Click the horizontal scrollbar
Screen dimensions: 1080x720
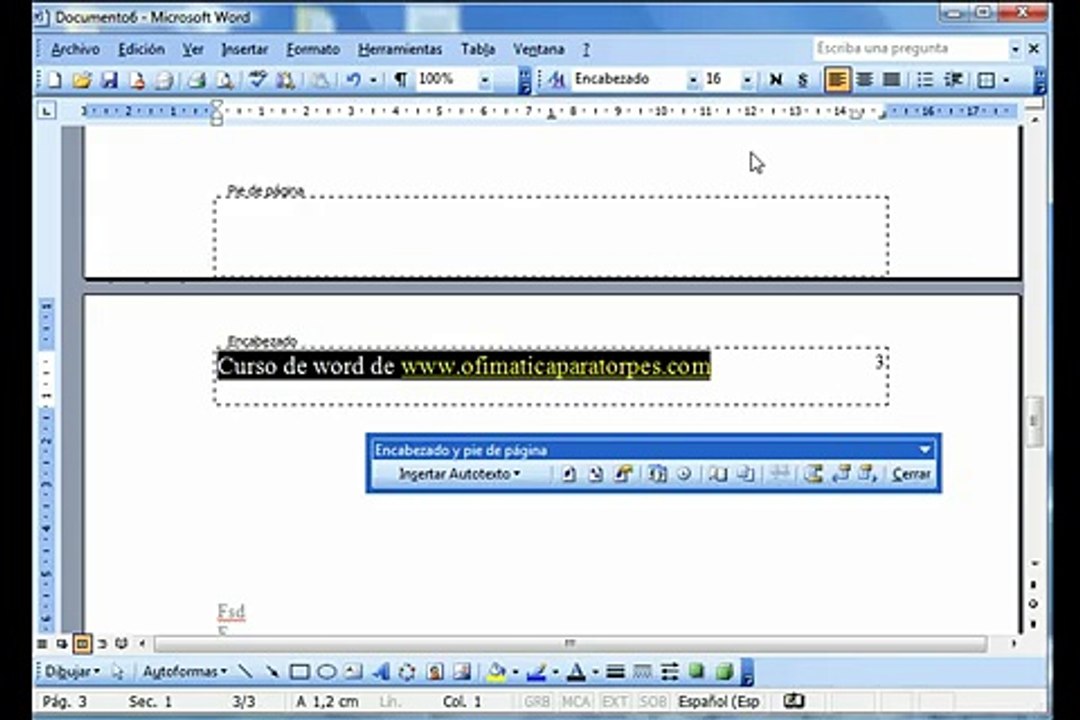[570, 644]
